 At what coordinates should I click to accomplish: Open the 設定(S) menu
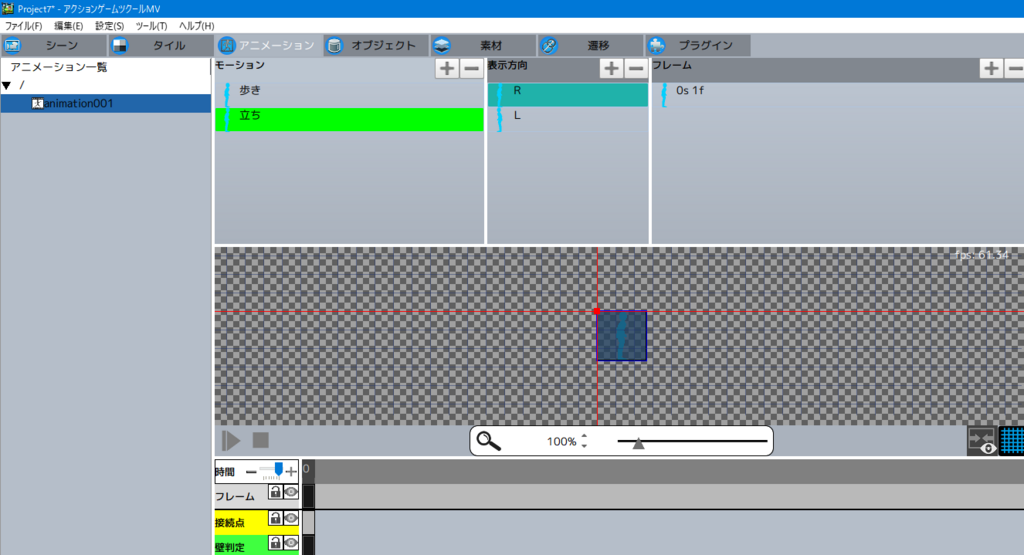pos(109,26)
